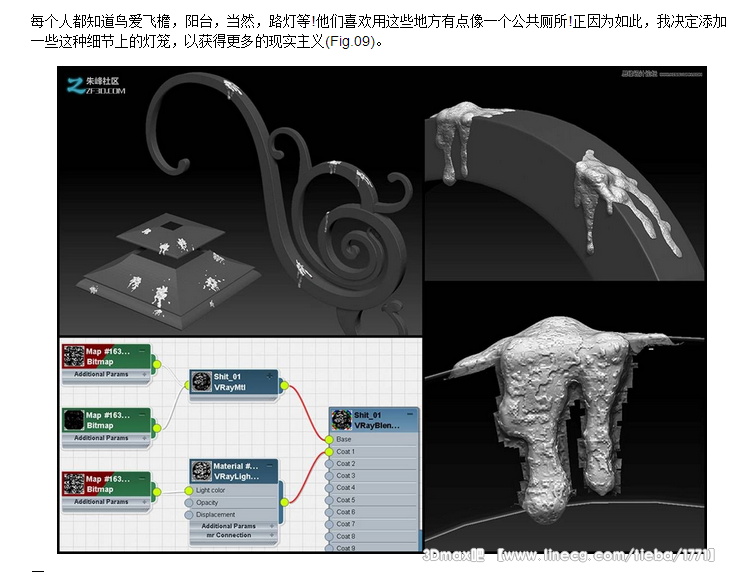Click the Shit_01 VRayBlend node preview thumbnail
The width and height of the screenshot is (744, 572).
coord(342,420)
